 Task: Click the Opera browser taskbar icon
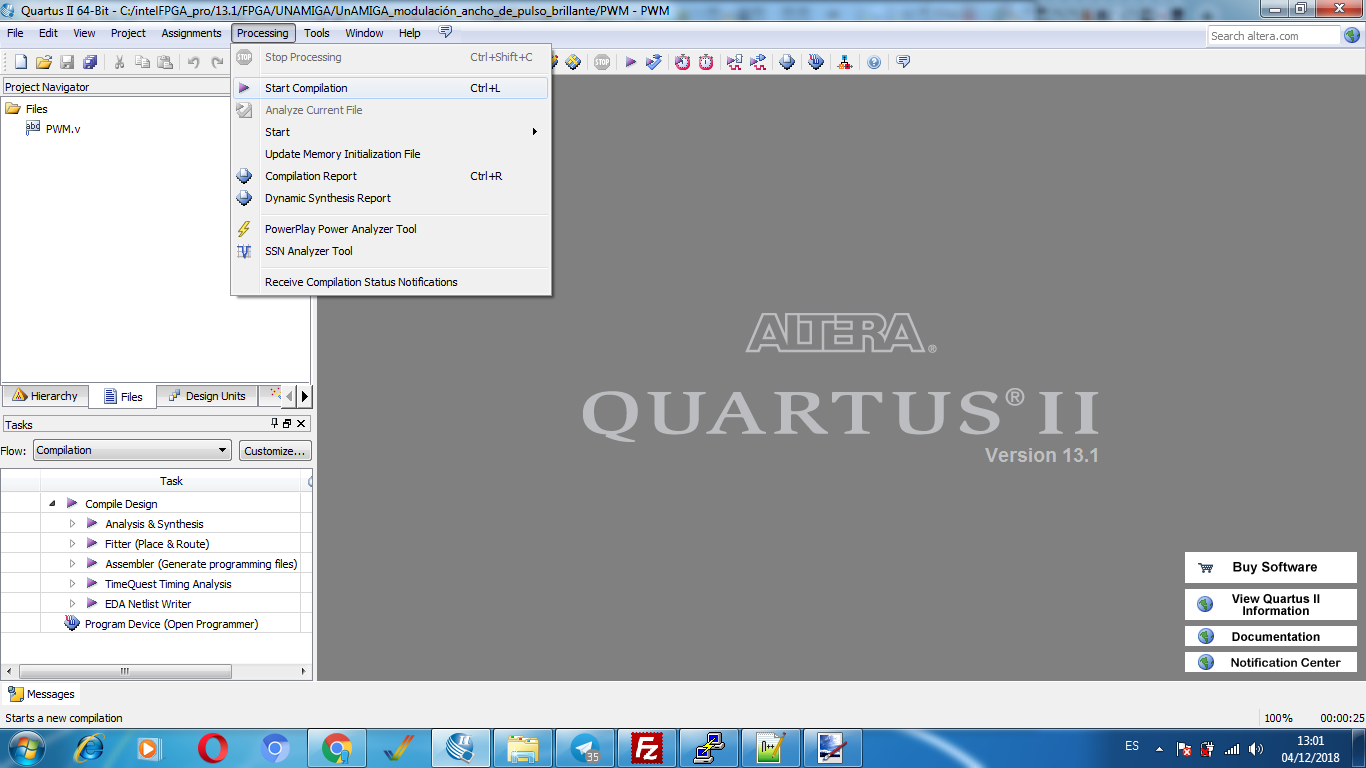pyautogui.click(x=212, y=748)
